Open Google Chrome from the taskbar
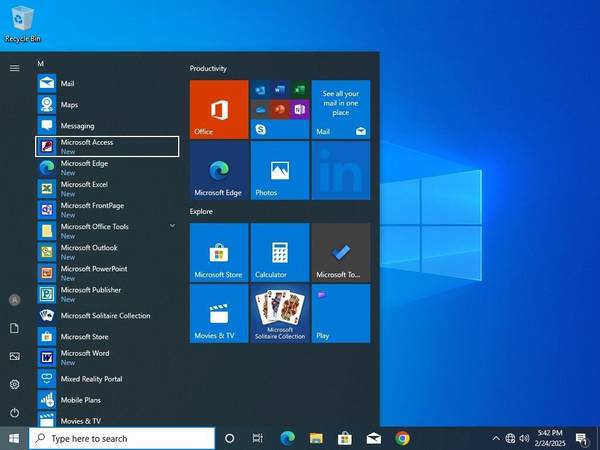Screen dimensions: 600x450 click(x=402, y=438)
